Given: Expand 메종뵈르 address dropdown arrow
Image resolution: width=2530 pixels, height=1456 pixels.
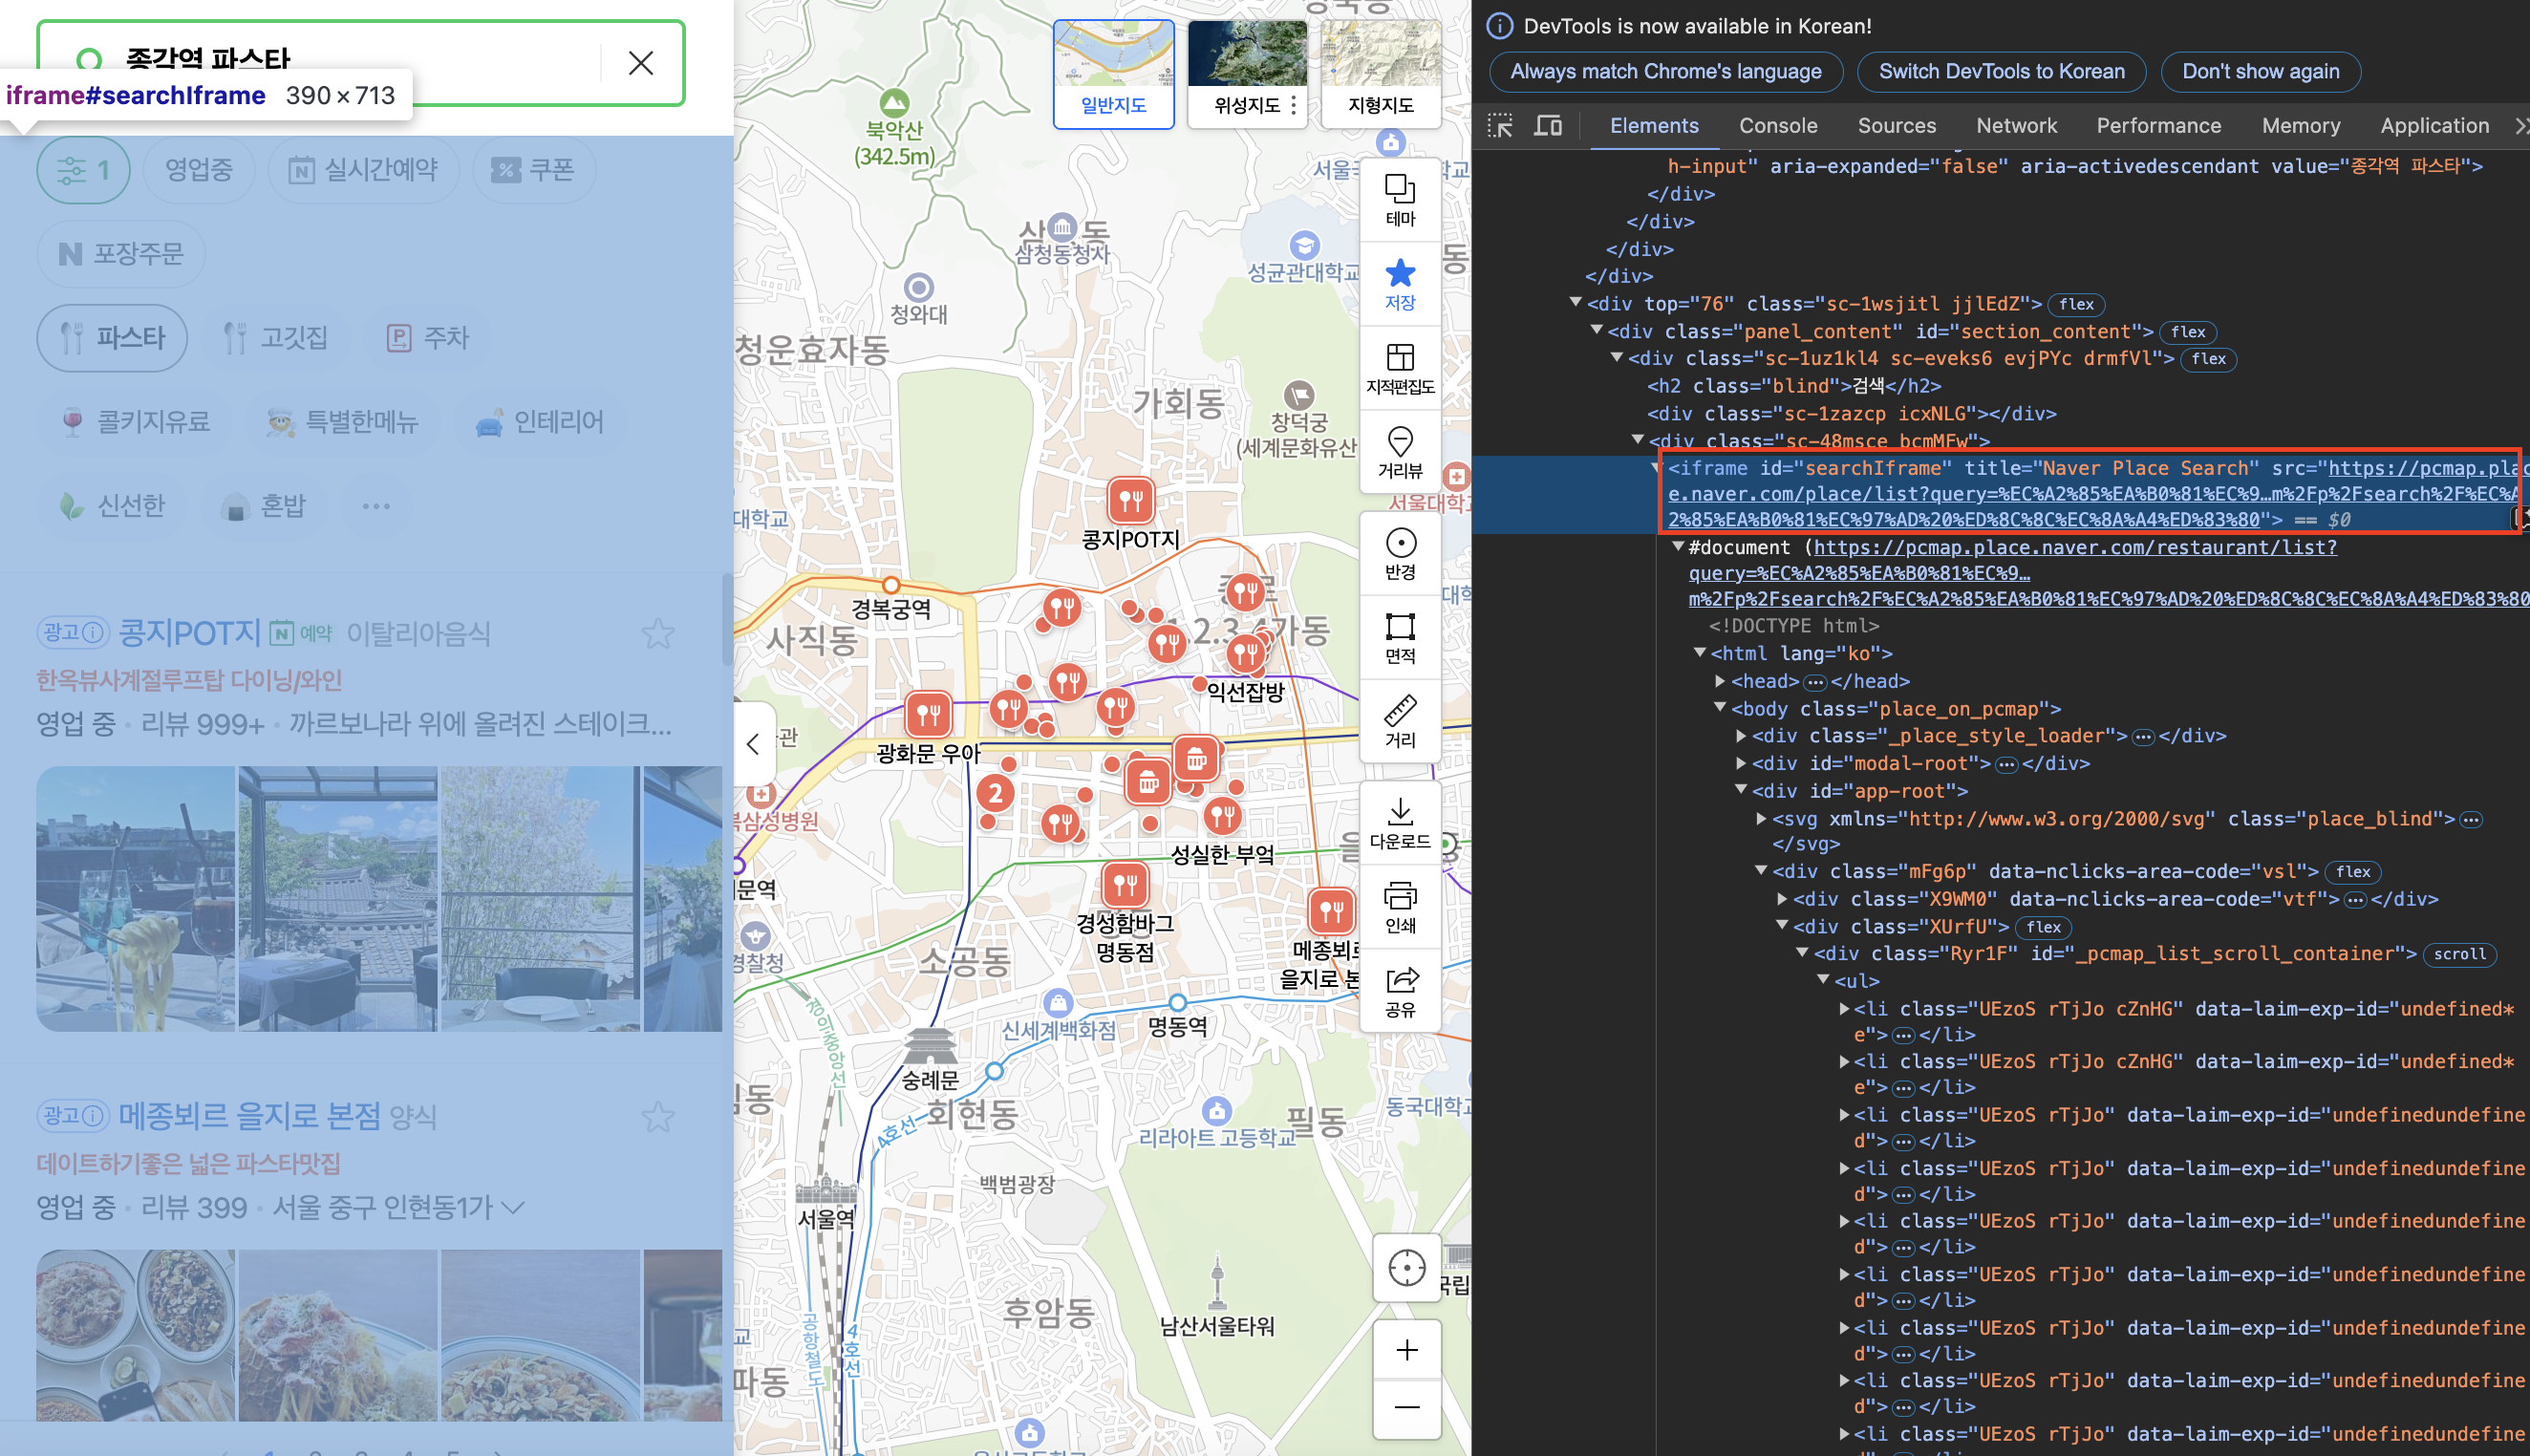Looking at the screenshot, I should pyautogui.click(x=513, y=1208).
